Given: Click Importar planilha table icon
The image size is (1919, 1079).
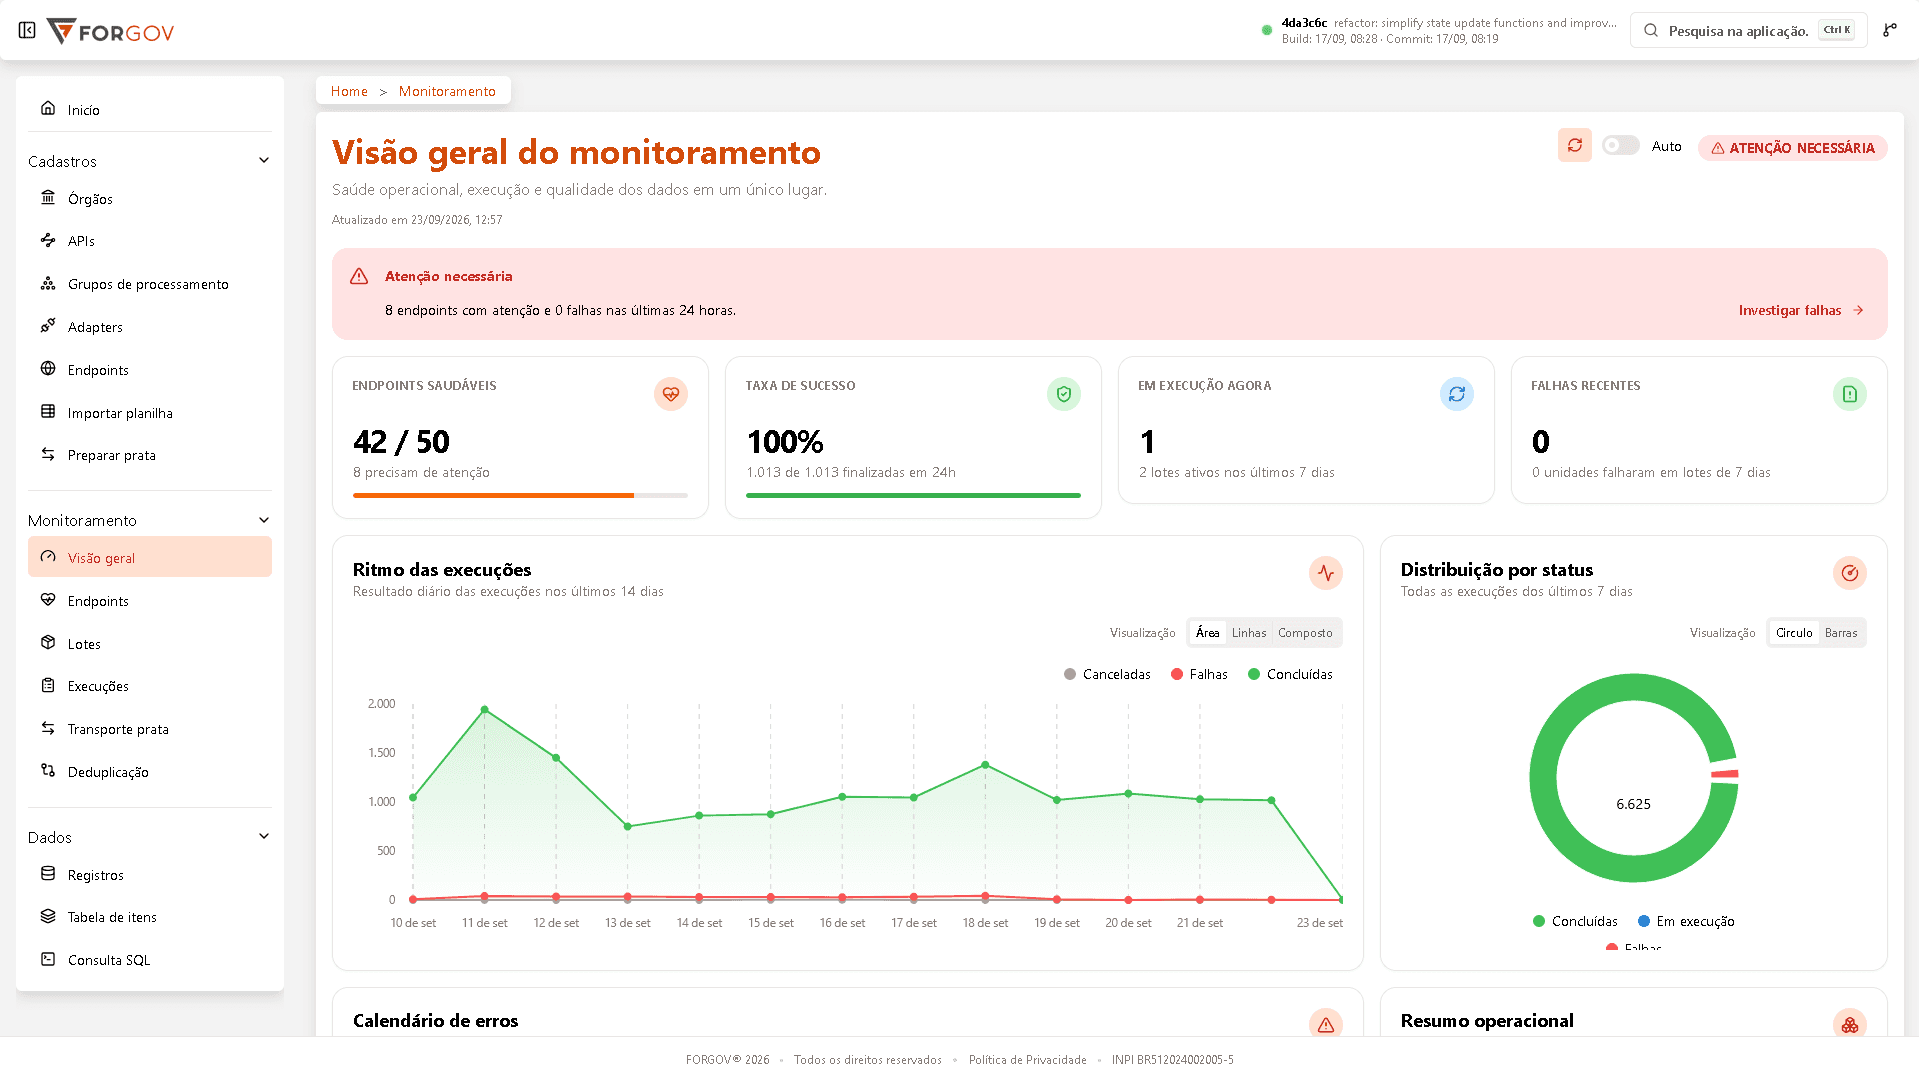Looking at the screenshot, I should [x=48, y=412].
